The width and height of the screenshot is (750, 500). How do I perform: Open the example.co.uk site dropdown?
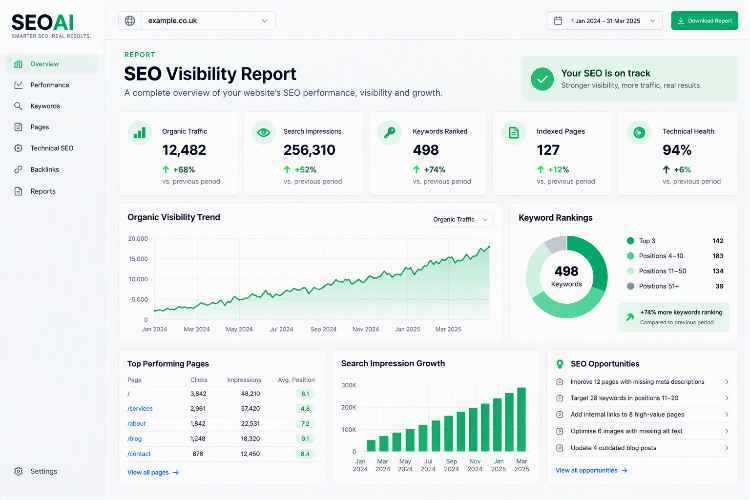(x=197, y=21)
